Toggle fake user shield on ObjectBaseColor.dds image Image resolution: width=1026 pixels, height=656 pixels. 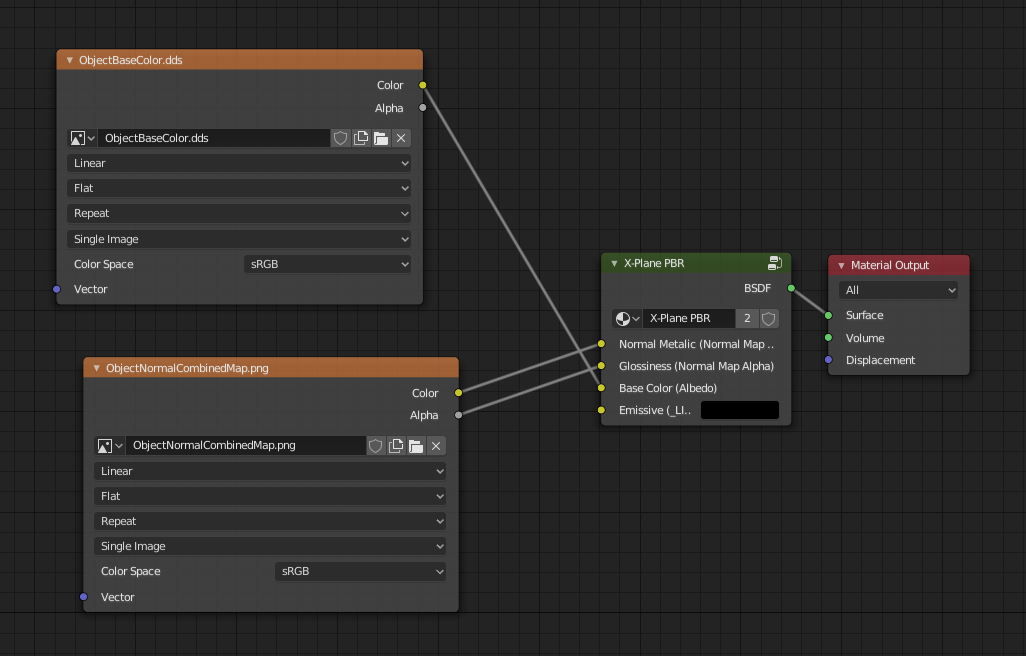340,137
